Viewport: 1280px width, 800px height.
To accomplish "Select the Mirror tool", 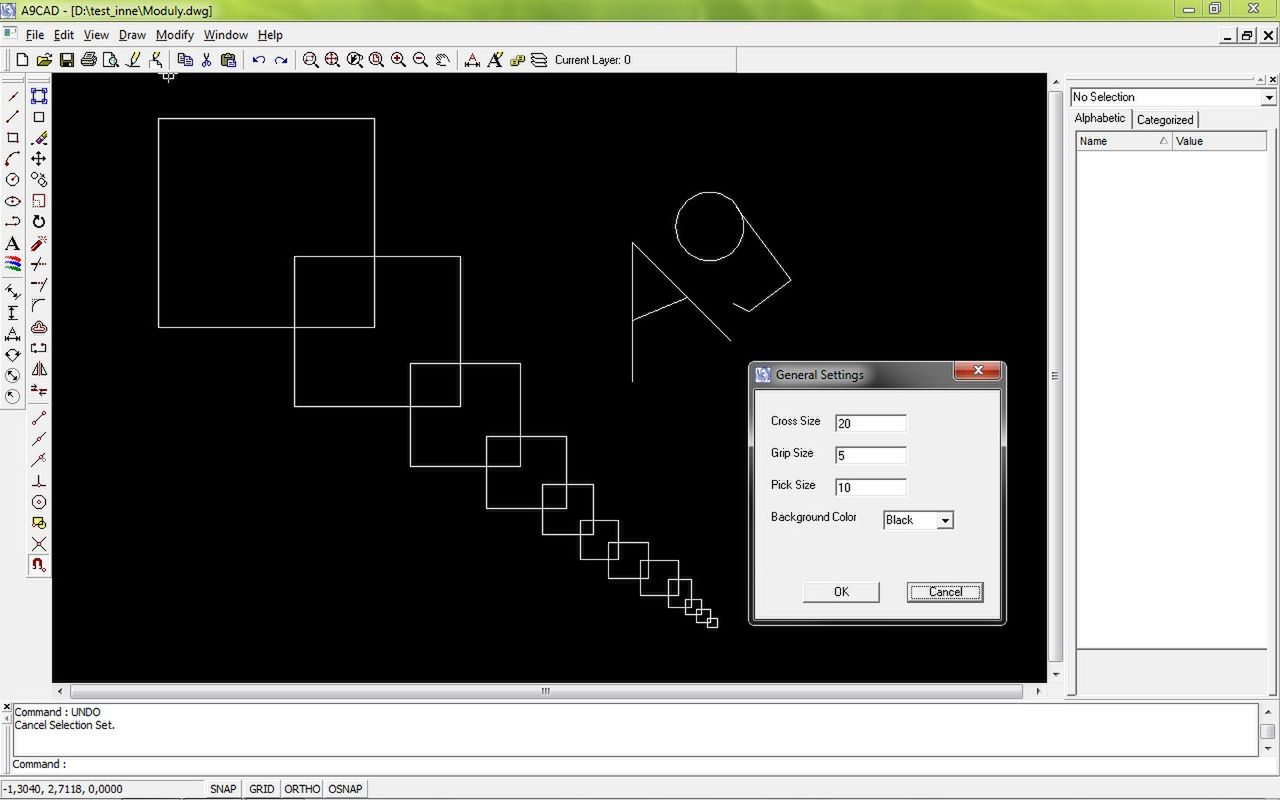I will (x=39, y=369).
